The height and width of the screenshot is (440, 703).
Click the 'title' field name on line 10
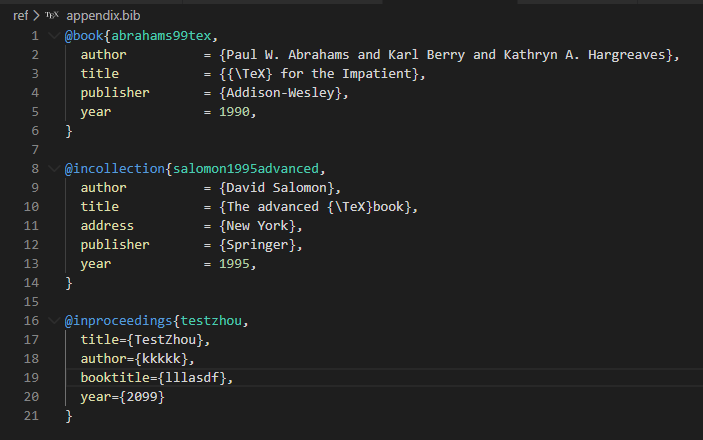pos(100,207)
